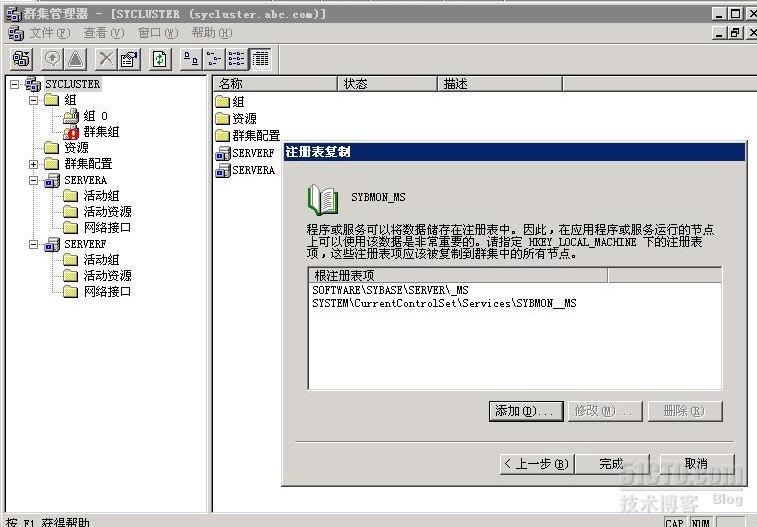Minimize the inner MDI child window
This screenshot has height=527, width=757.
pos(719,33)
